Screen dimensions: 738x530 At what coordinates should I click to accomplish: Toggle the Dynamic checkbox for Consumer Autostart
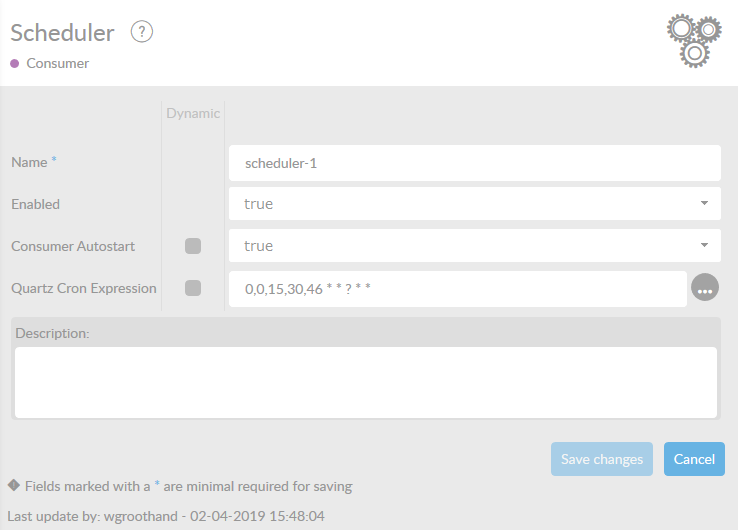tap(193, 246)
